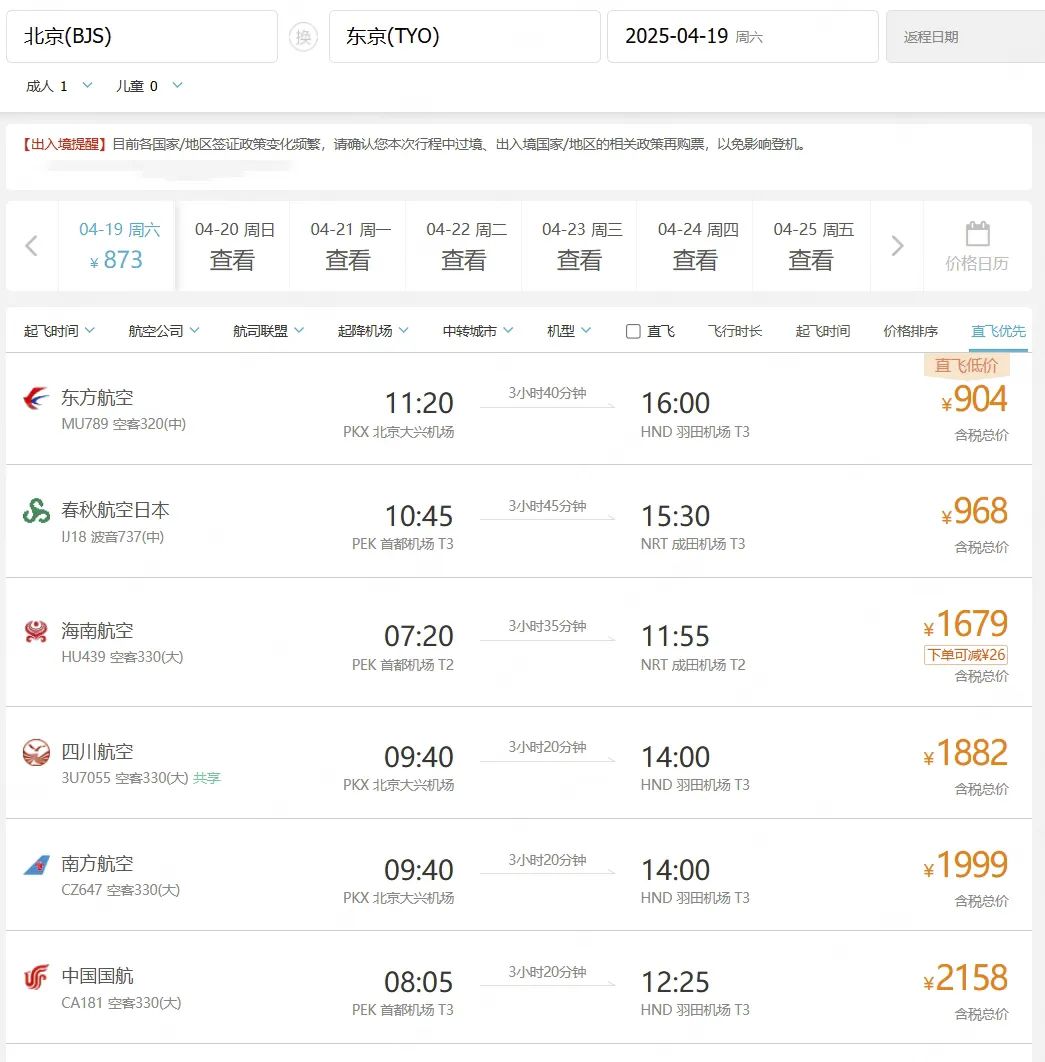Open the 儿童 child count dropdown
The image size is (1045, 1062).
tap(149, 86)
